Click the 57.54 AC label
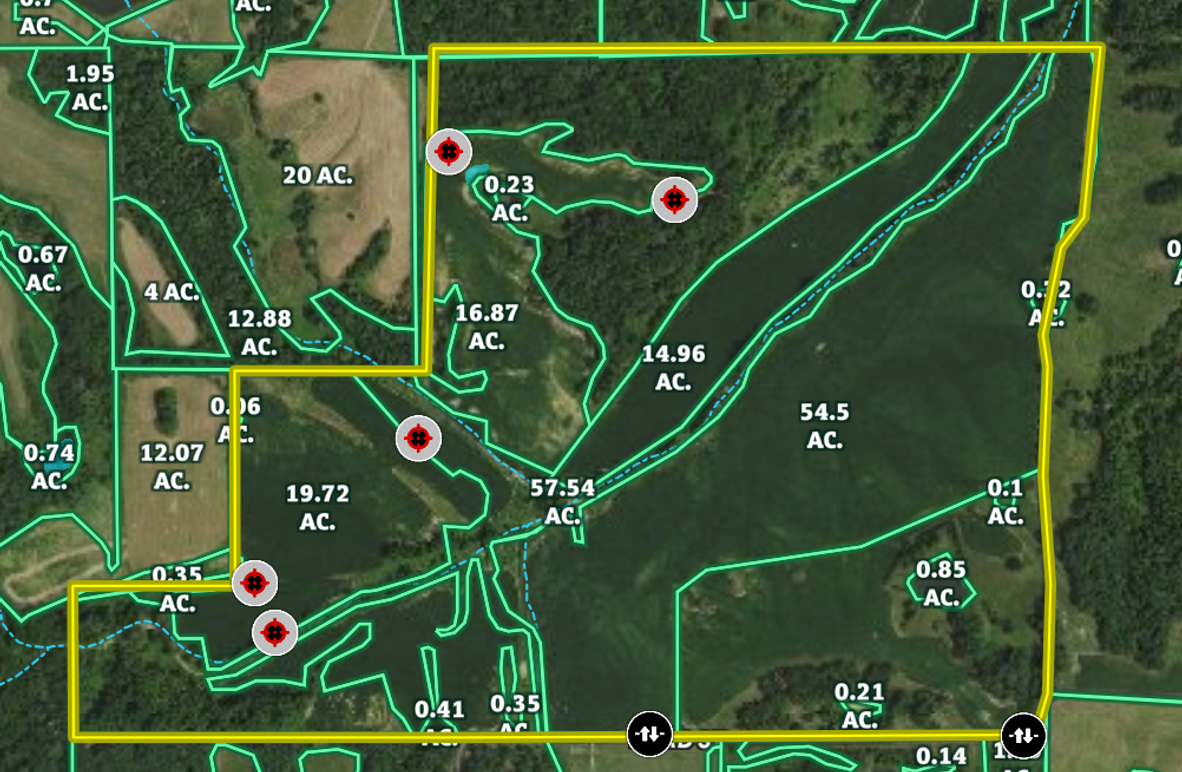 [562, 501]
